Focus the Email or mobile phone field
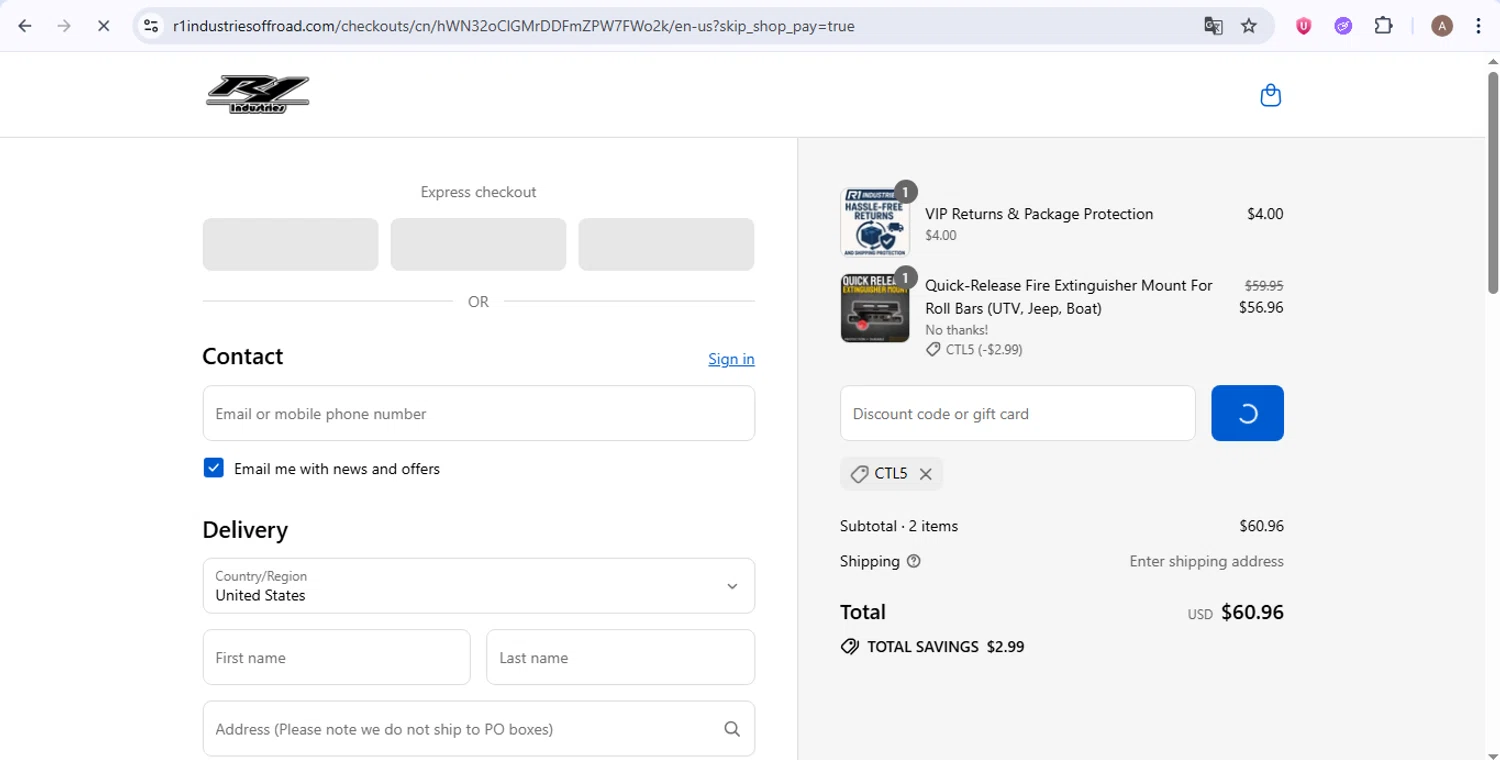Screen dimensions: 1500x760 pyautogui.click(x=479, y=413)
